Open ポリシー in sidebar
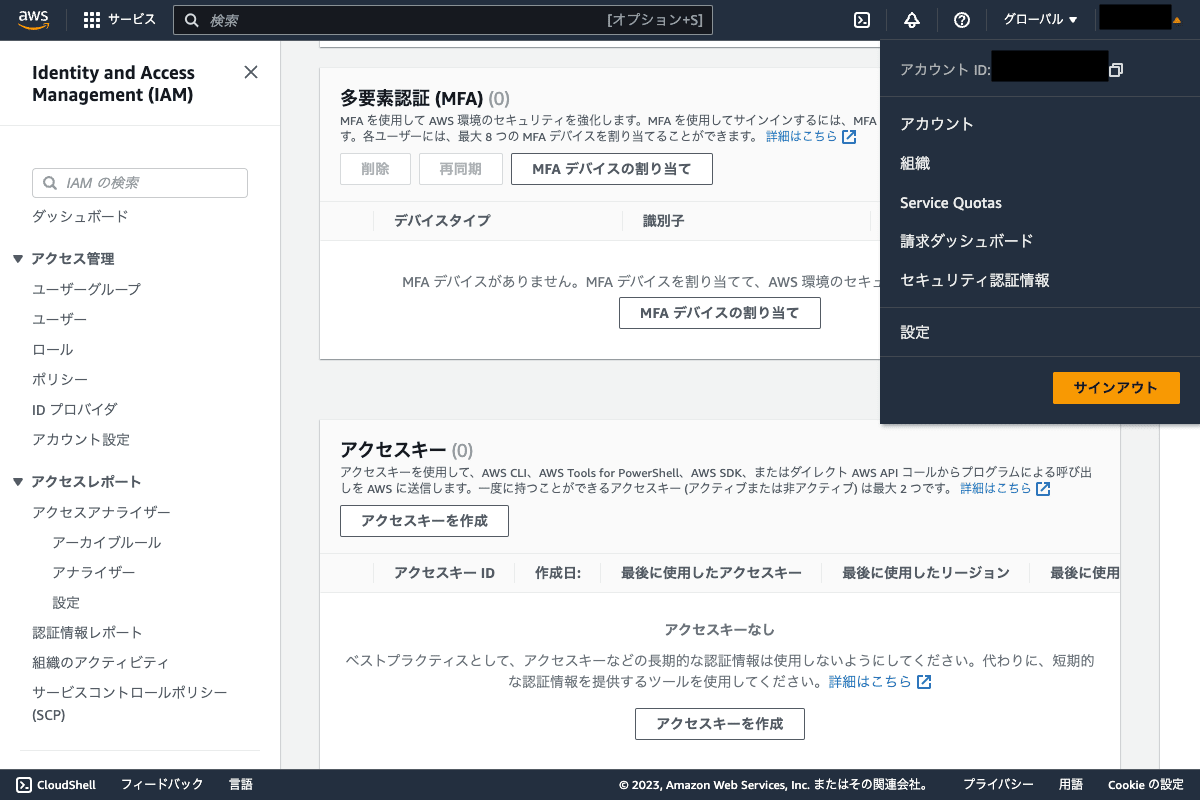This screenshot has width=1200, height=800. [x=60, y=380]
